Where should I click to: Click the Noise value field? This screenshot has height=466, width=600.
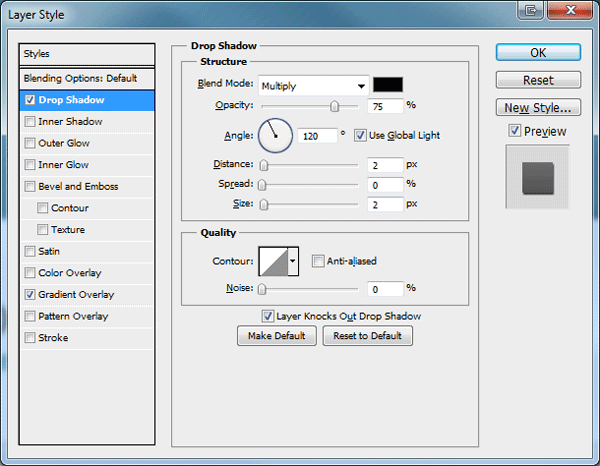point(385,289)
